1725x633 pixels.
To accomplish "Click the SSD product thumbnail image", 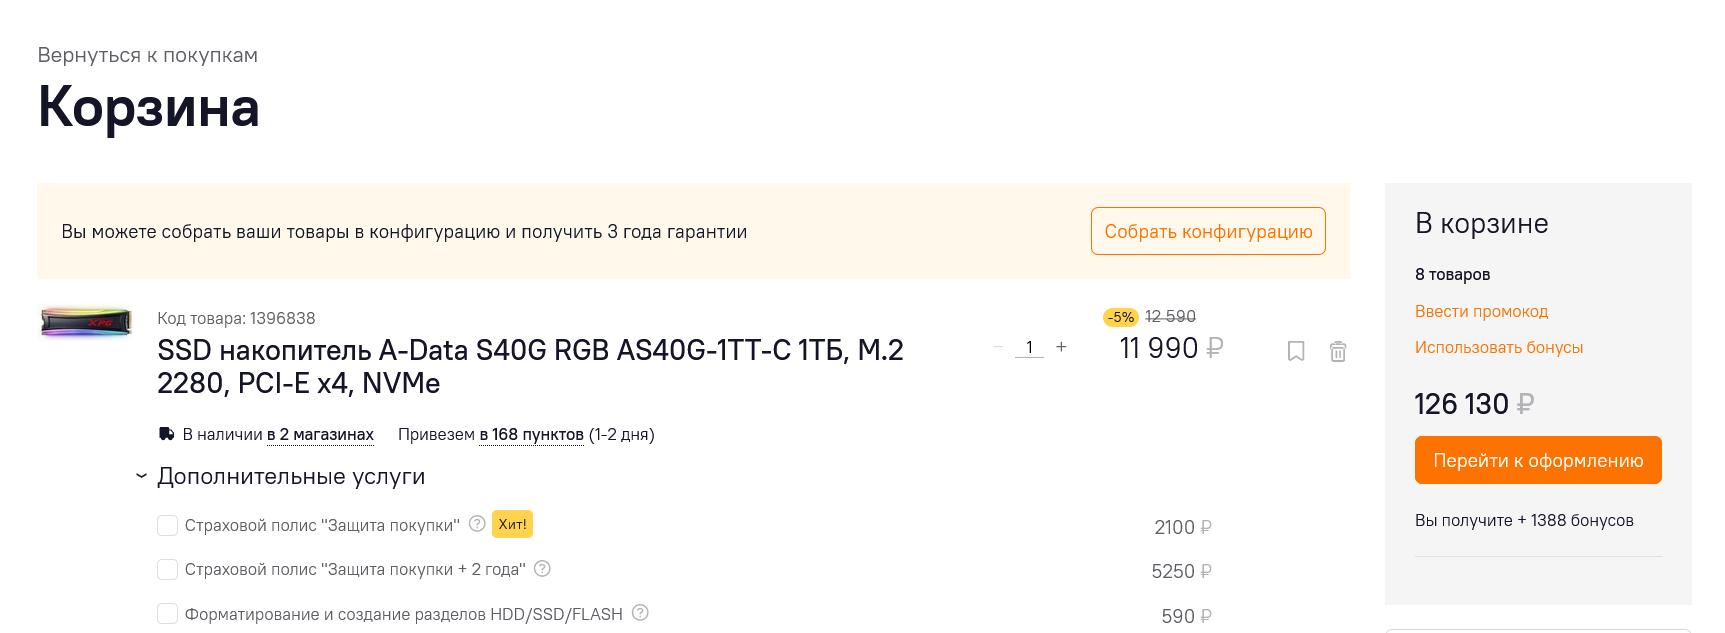I will (x=86, y=322).
